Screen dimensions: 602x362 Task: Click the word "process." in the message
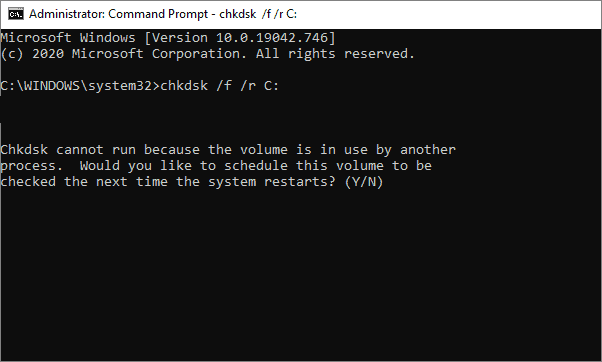point(31,166)
